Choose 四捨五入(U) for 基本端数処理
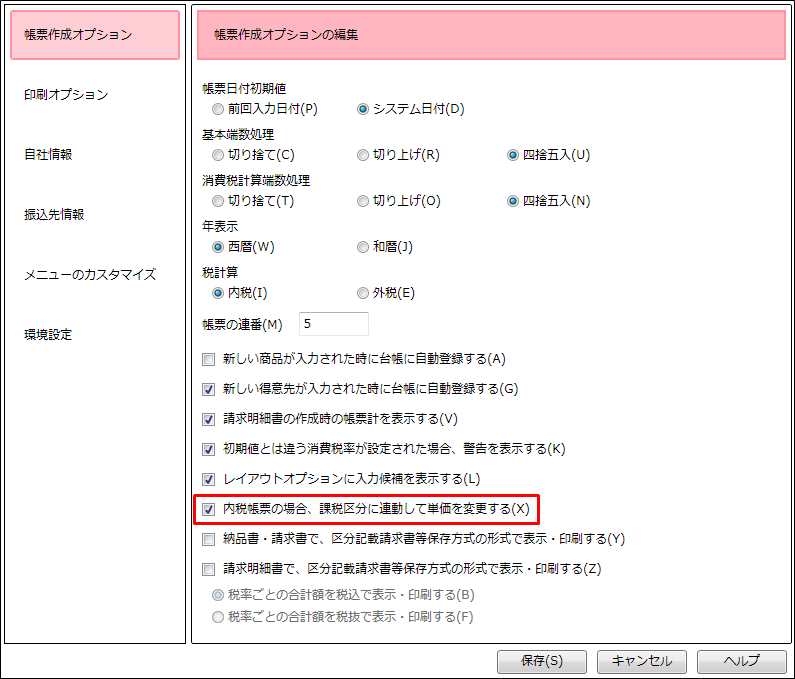The width and height of the screenshot is (795, 679). (x=513, y=155)
